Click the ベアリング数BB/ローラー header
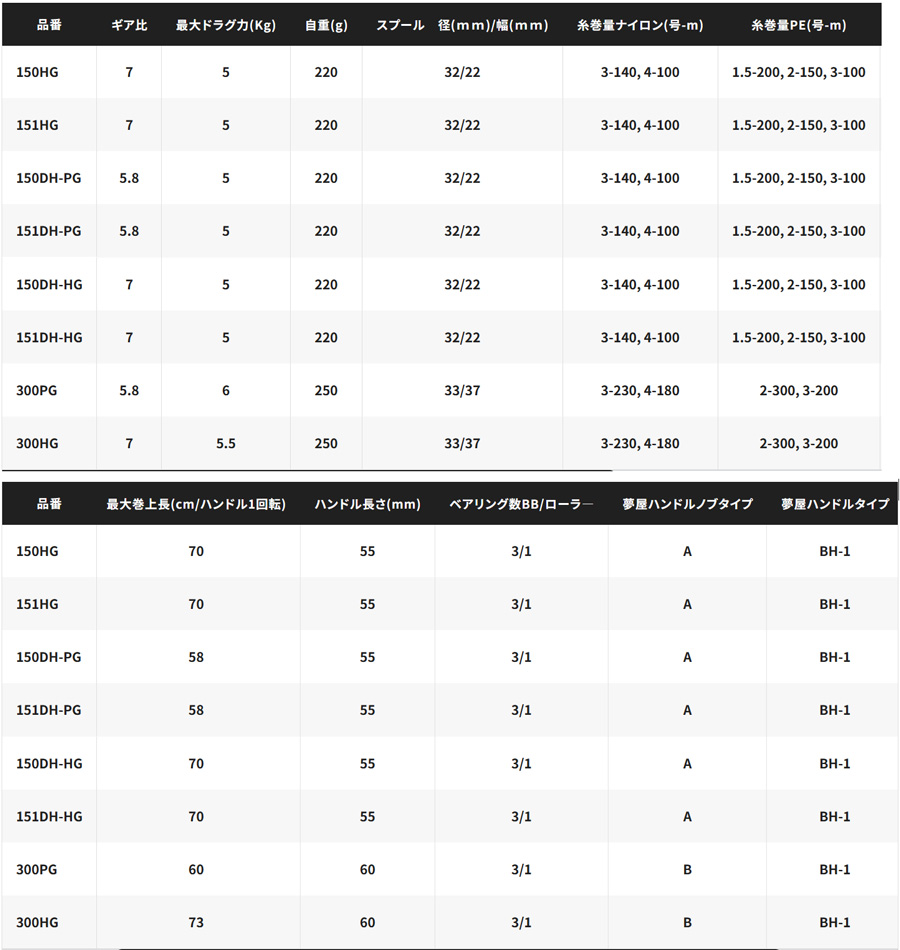Viewport: 900px width, 950px height. point(521,504)
